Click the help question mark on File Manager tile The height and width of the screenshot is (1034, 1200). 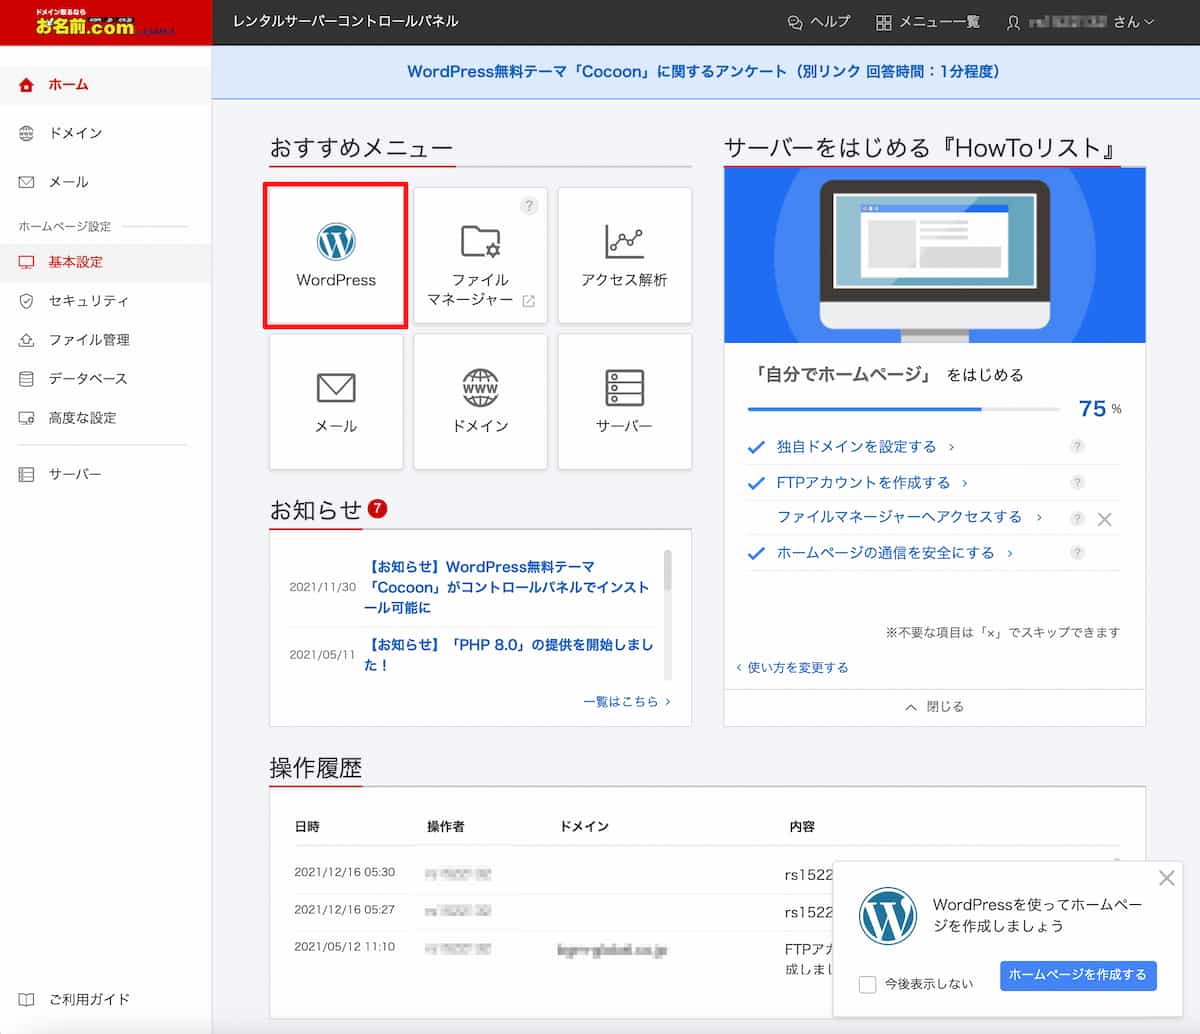point(529,206)
